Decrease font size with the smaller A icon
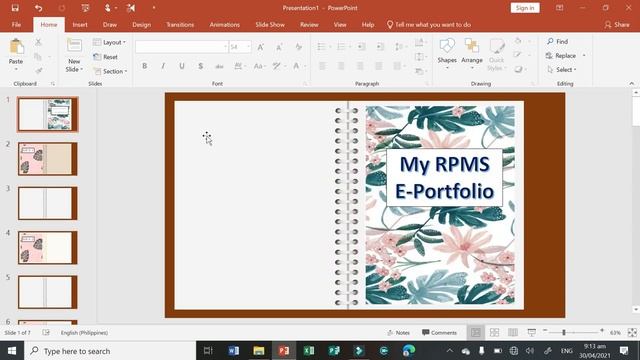 [279, 47]
